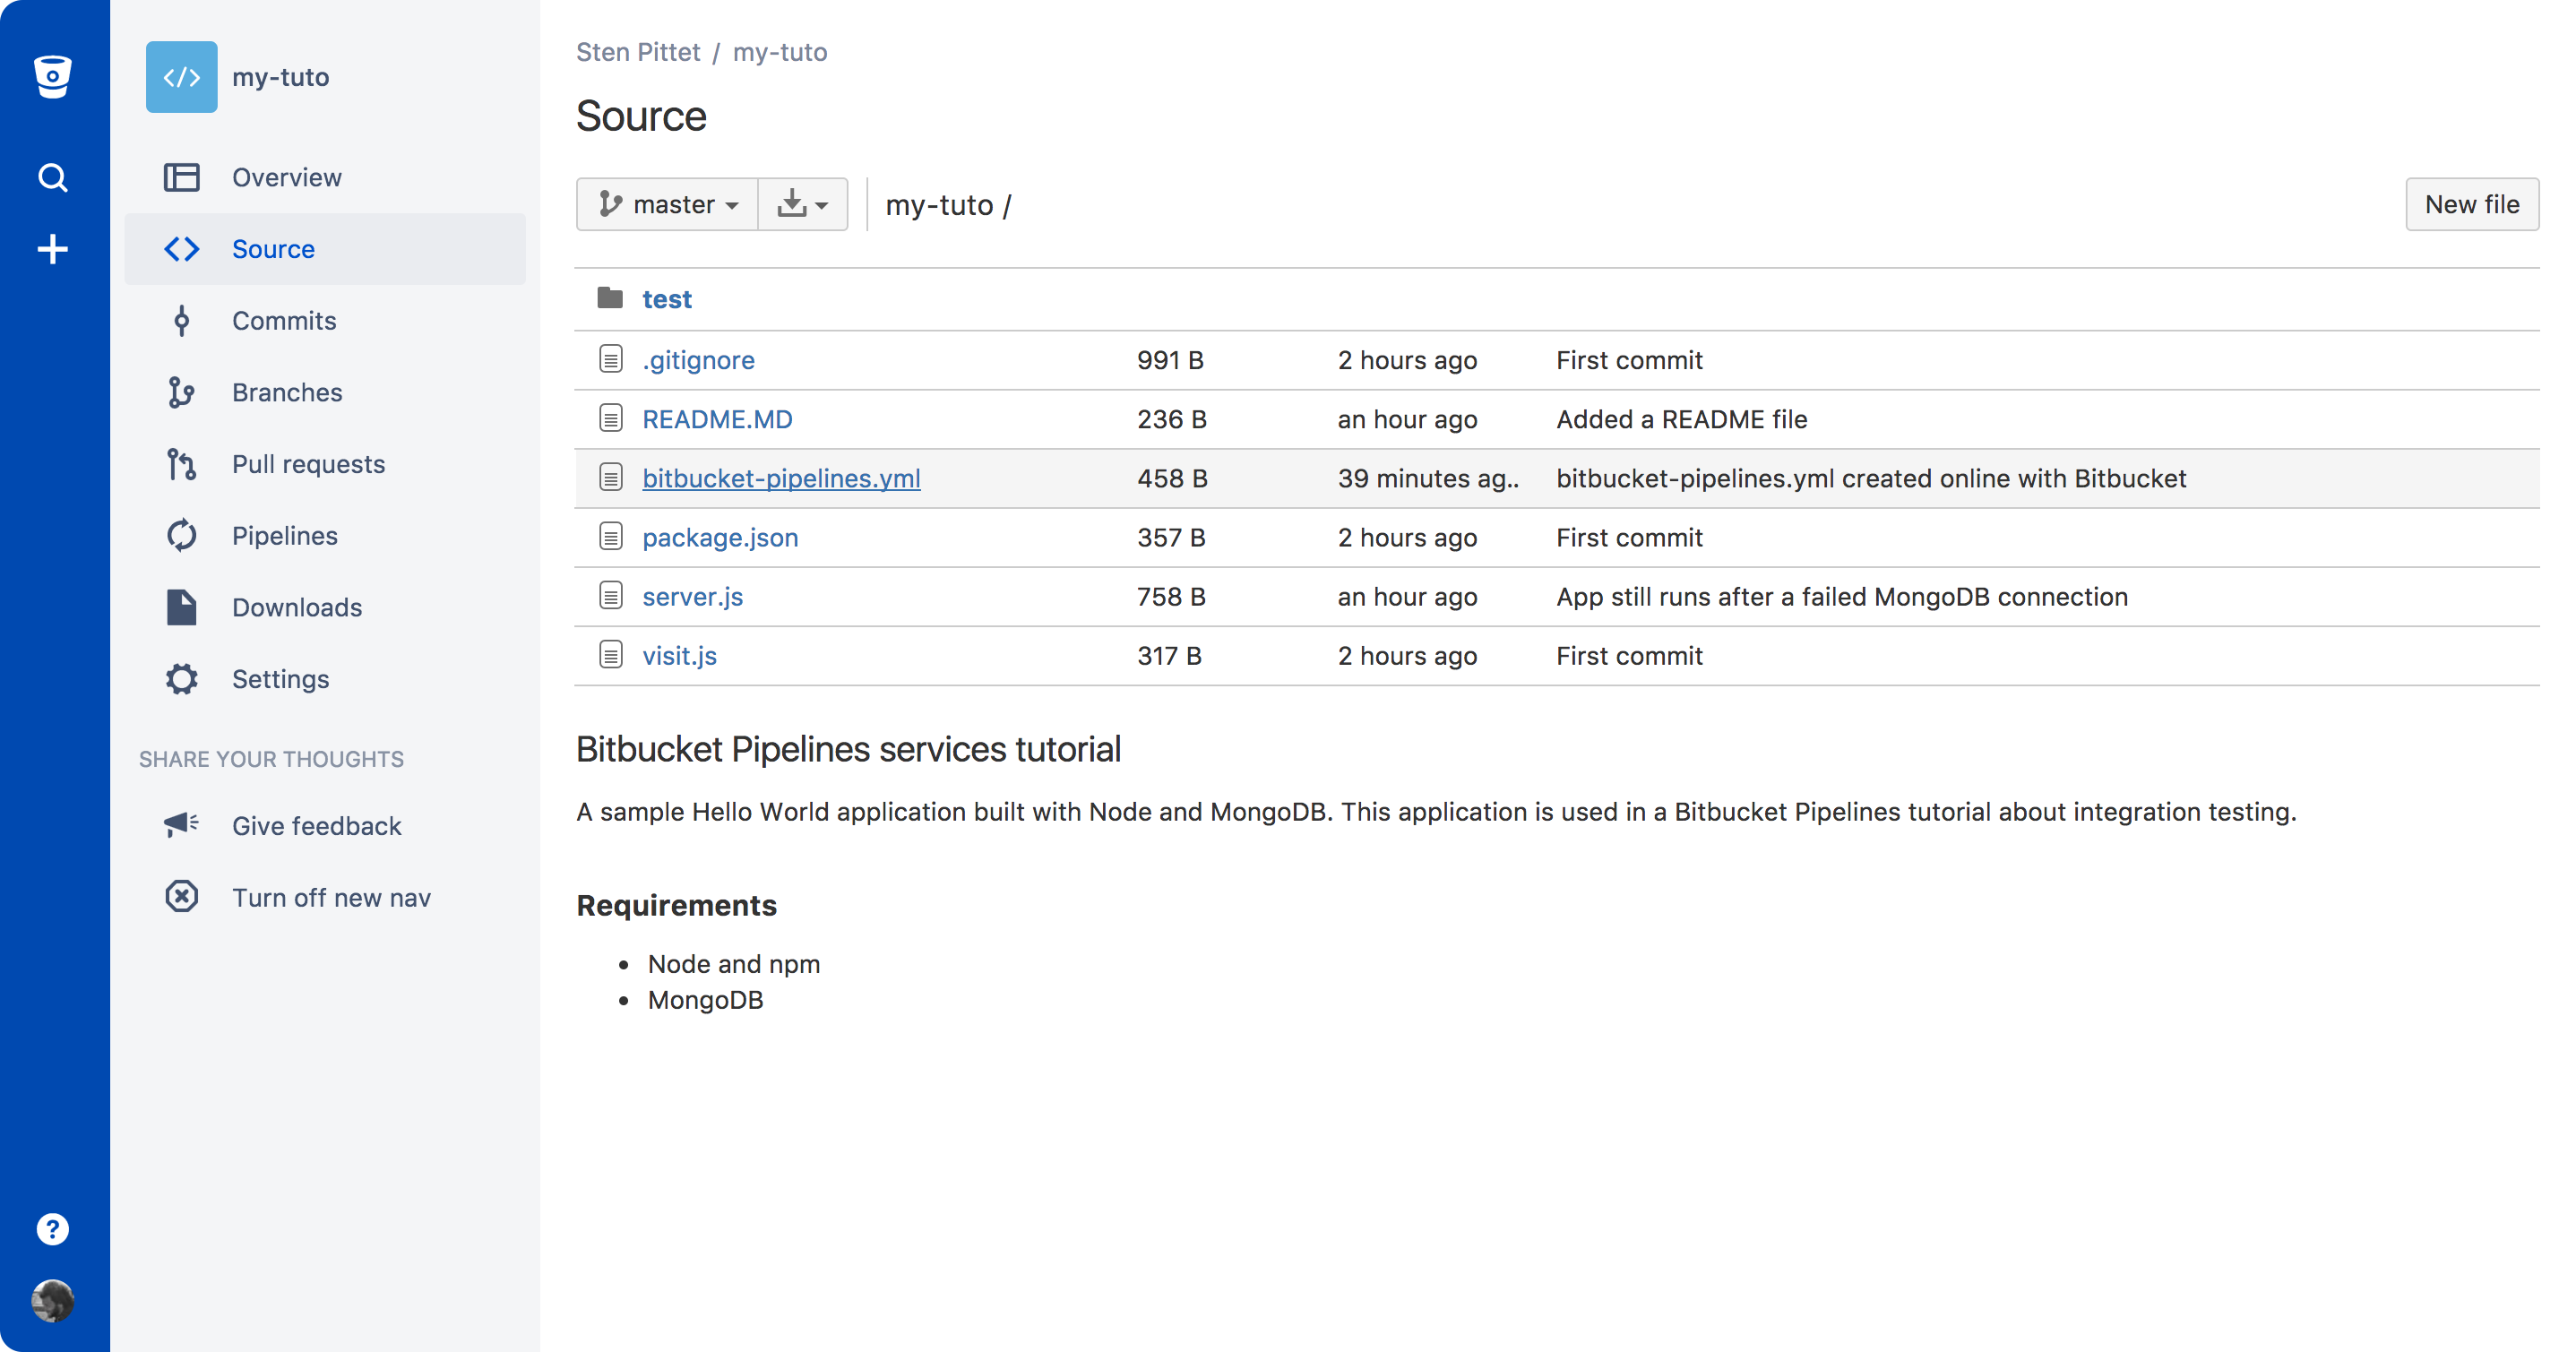This screenshot has height=1352, width=2576.
Task: Open help question mark icon
Action: (x=52, y=1229)
